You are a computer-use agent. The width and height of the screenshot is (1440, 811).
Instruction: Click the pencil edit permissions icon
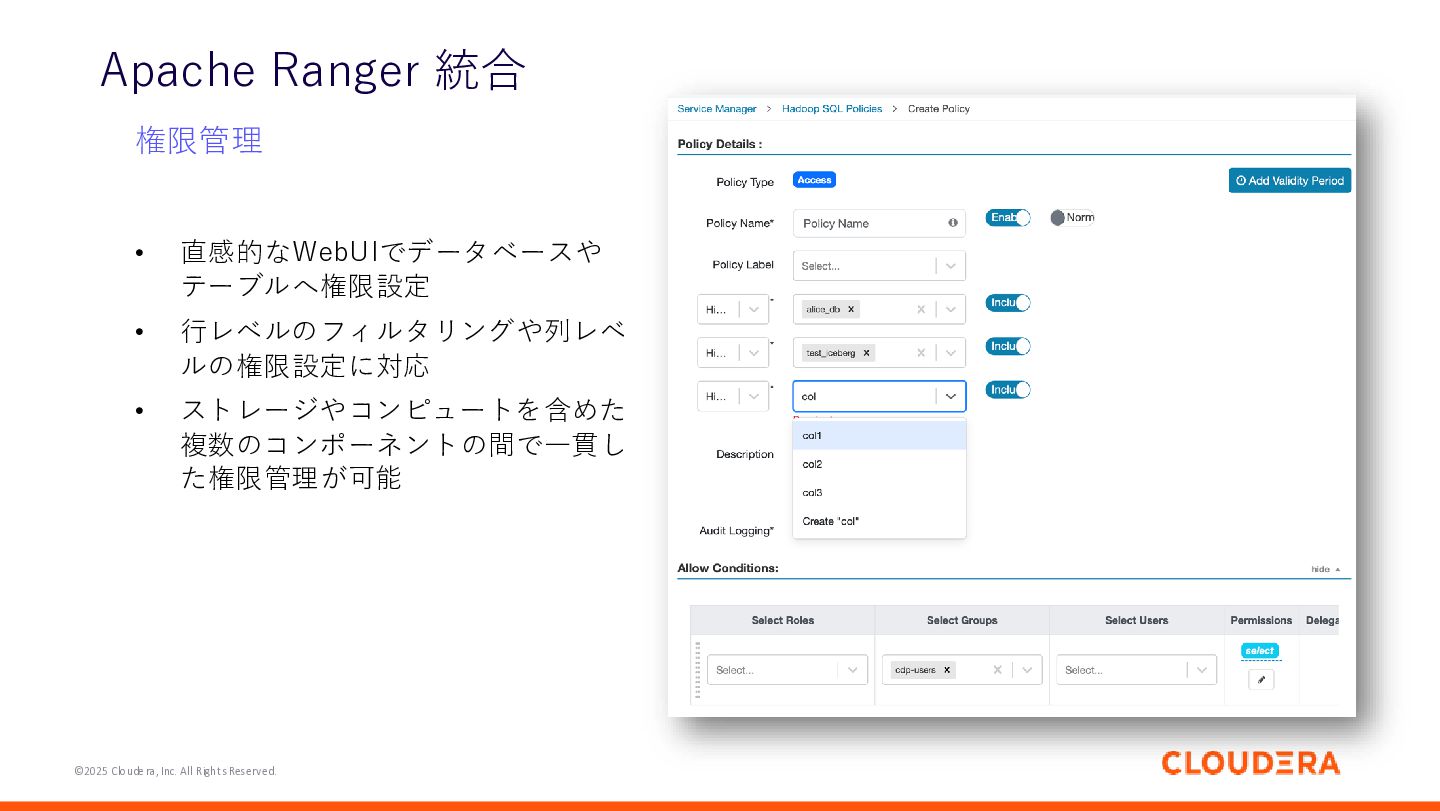(1261, 680)
